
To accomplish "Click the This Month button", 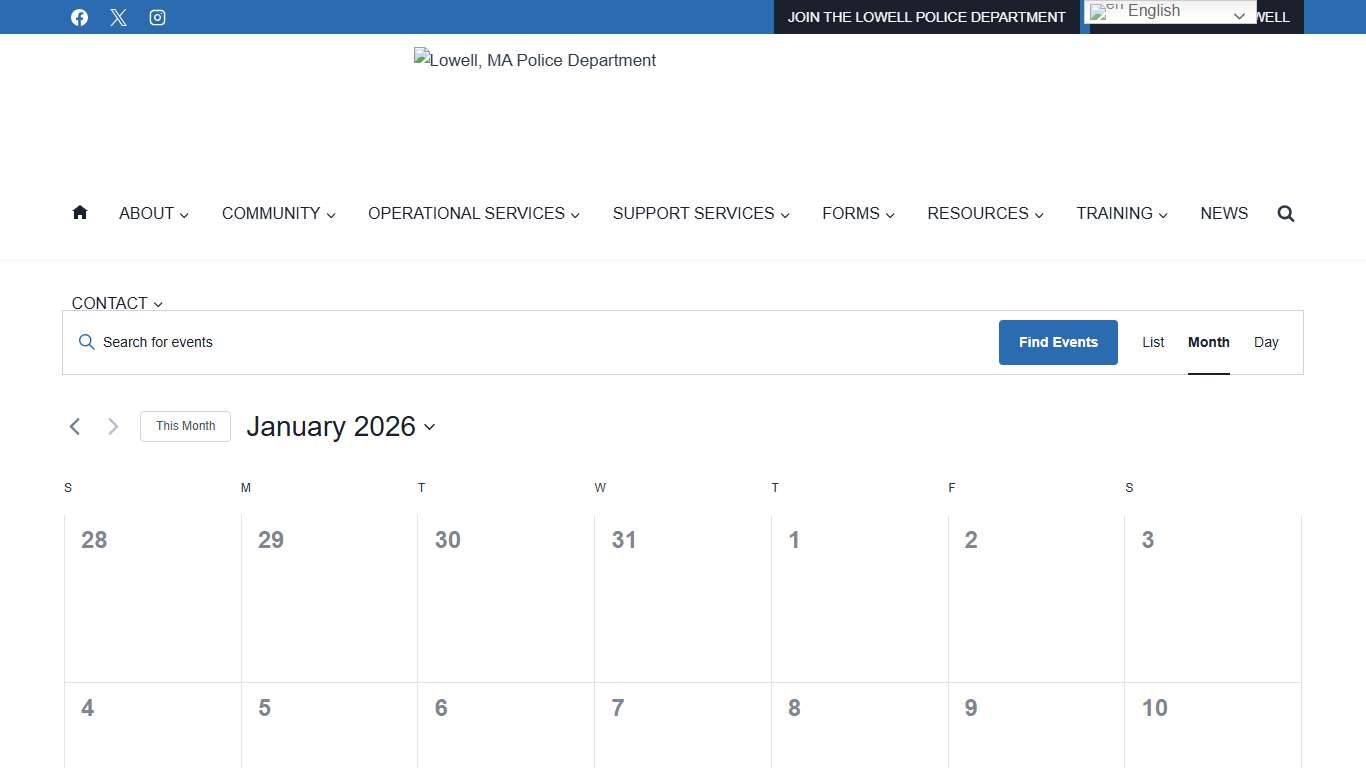I will (185, 426).
